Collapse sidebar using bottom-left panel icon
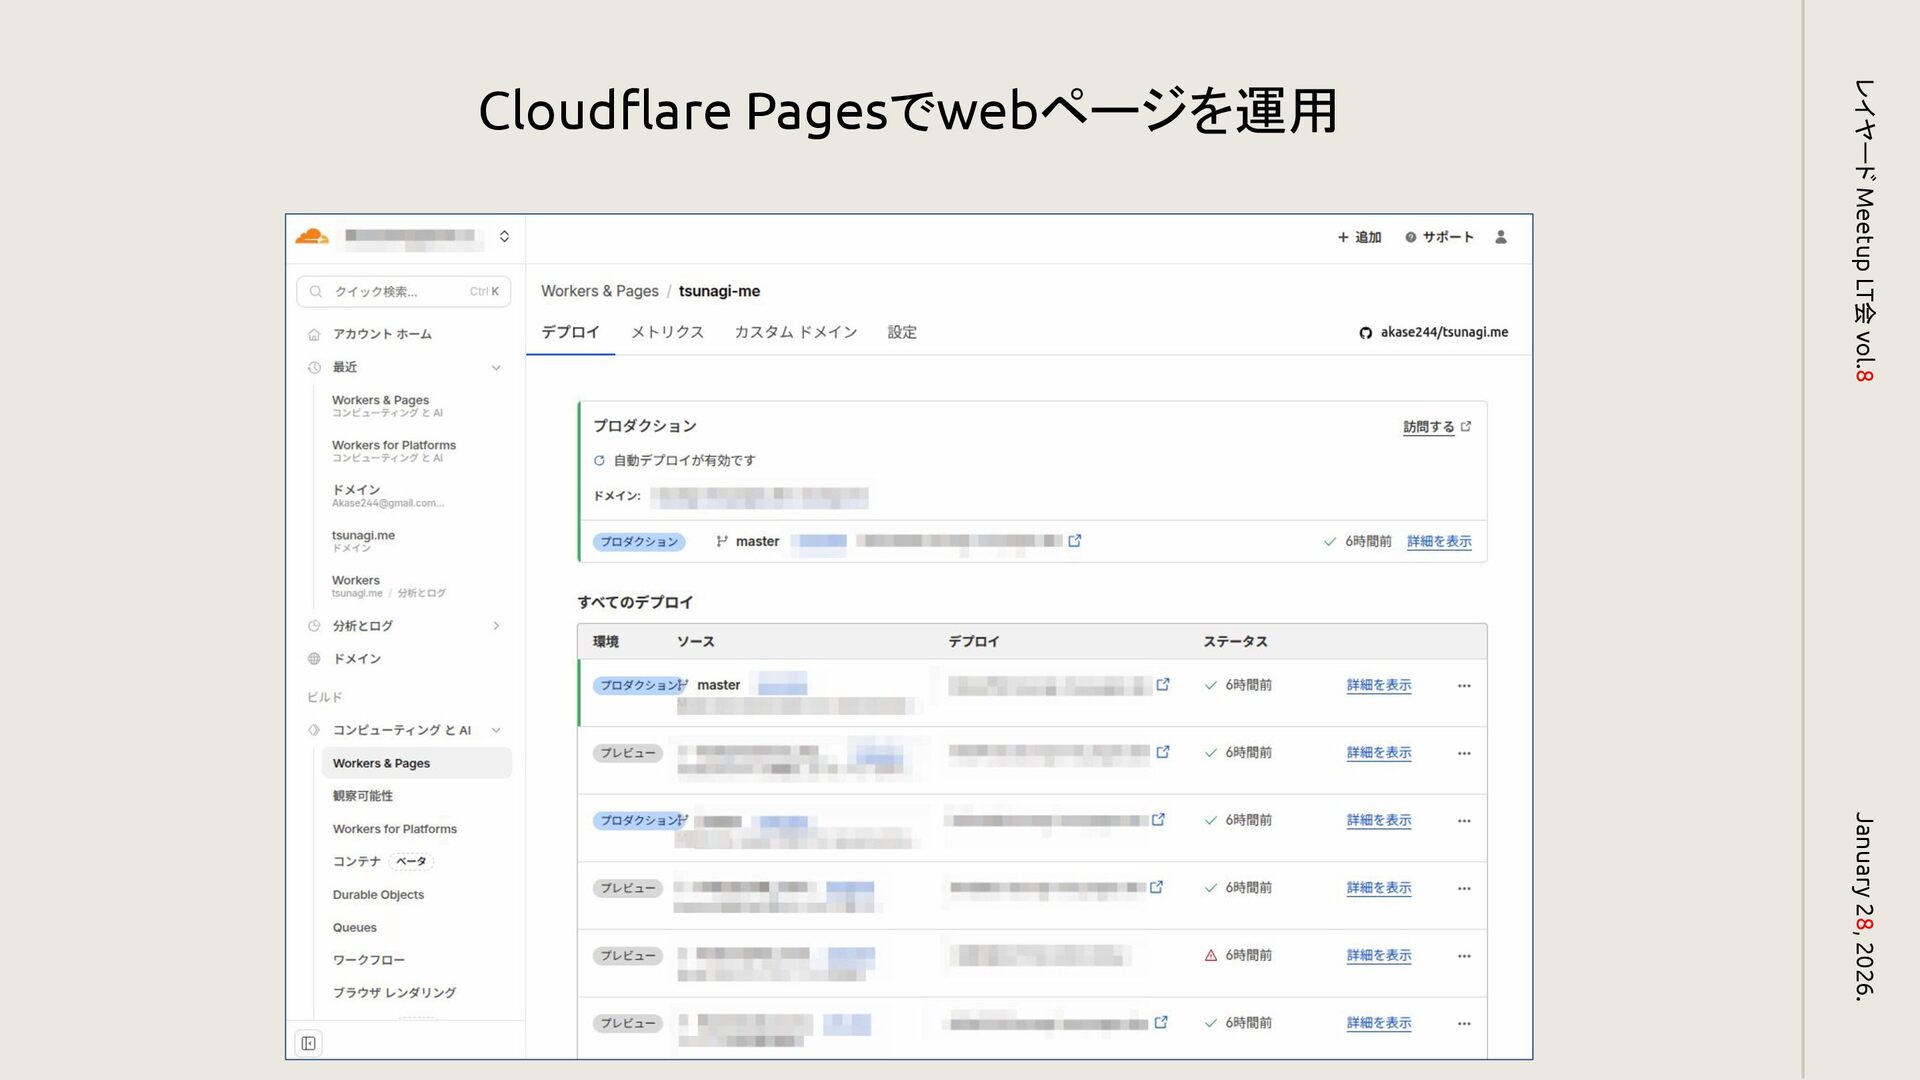The image size is (1920, 1080). tap(309, 1043)
